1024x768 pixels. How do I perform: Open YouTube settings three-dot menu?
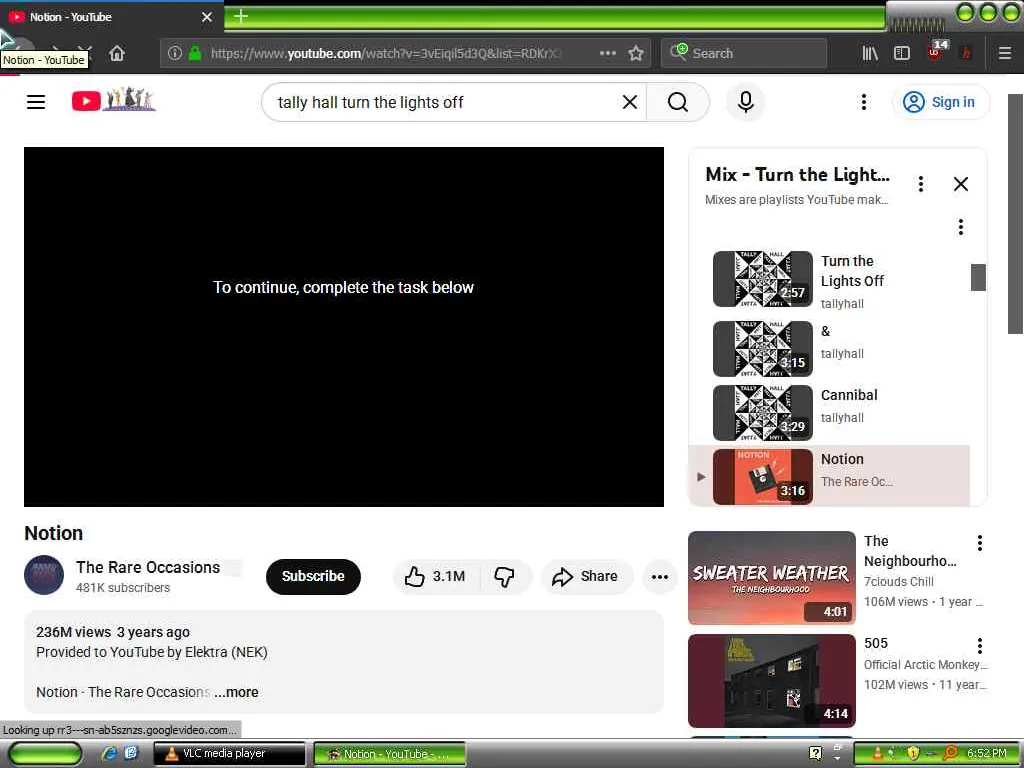863,102
